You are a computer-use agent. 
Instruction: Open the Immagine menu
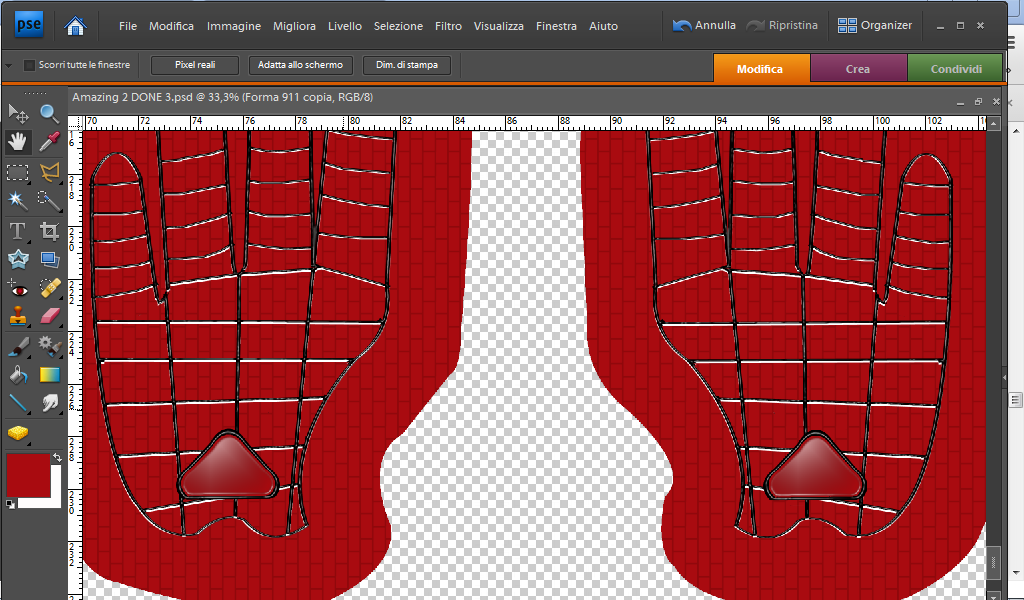(x=234, y=26)
